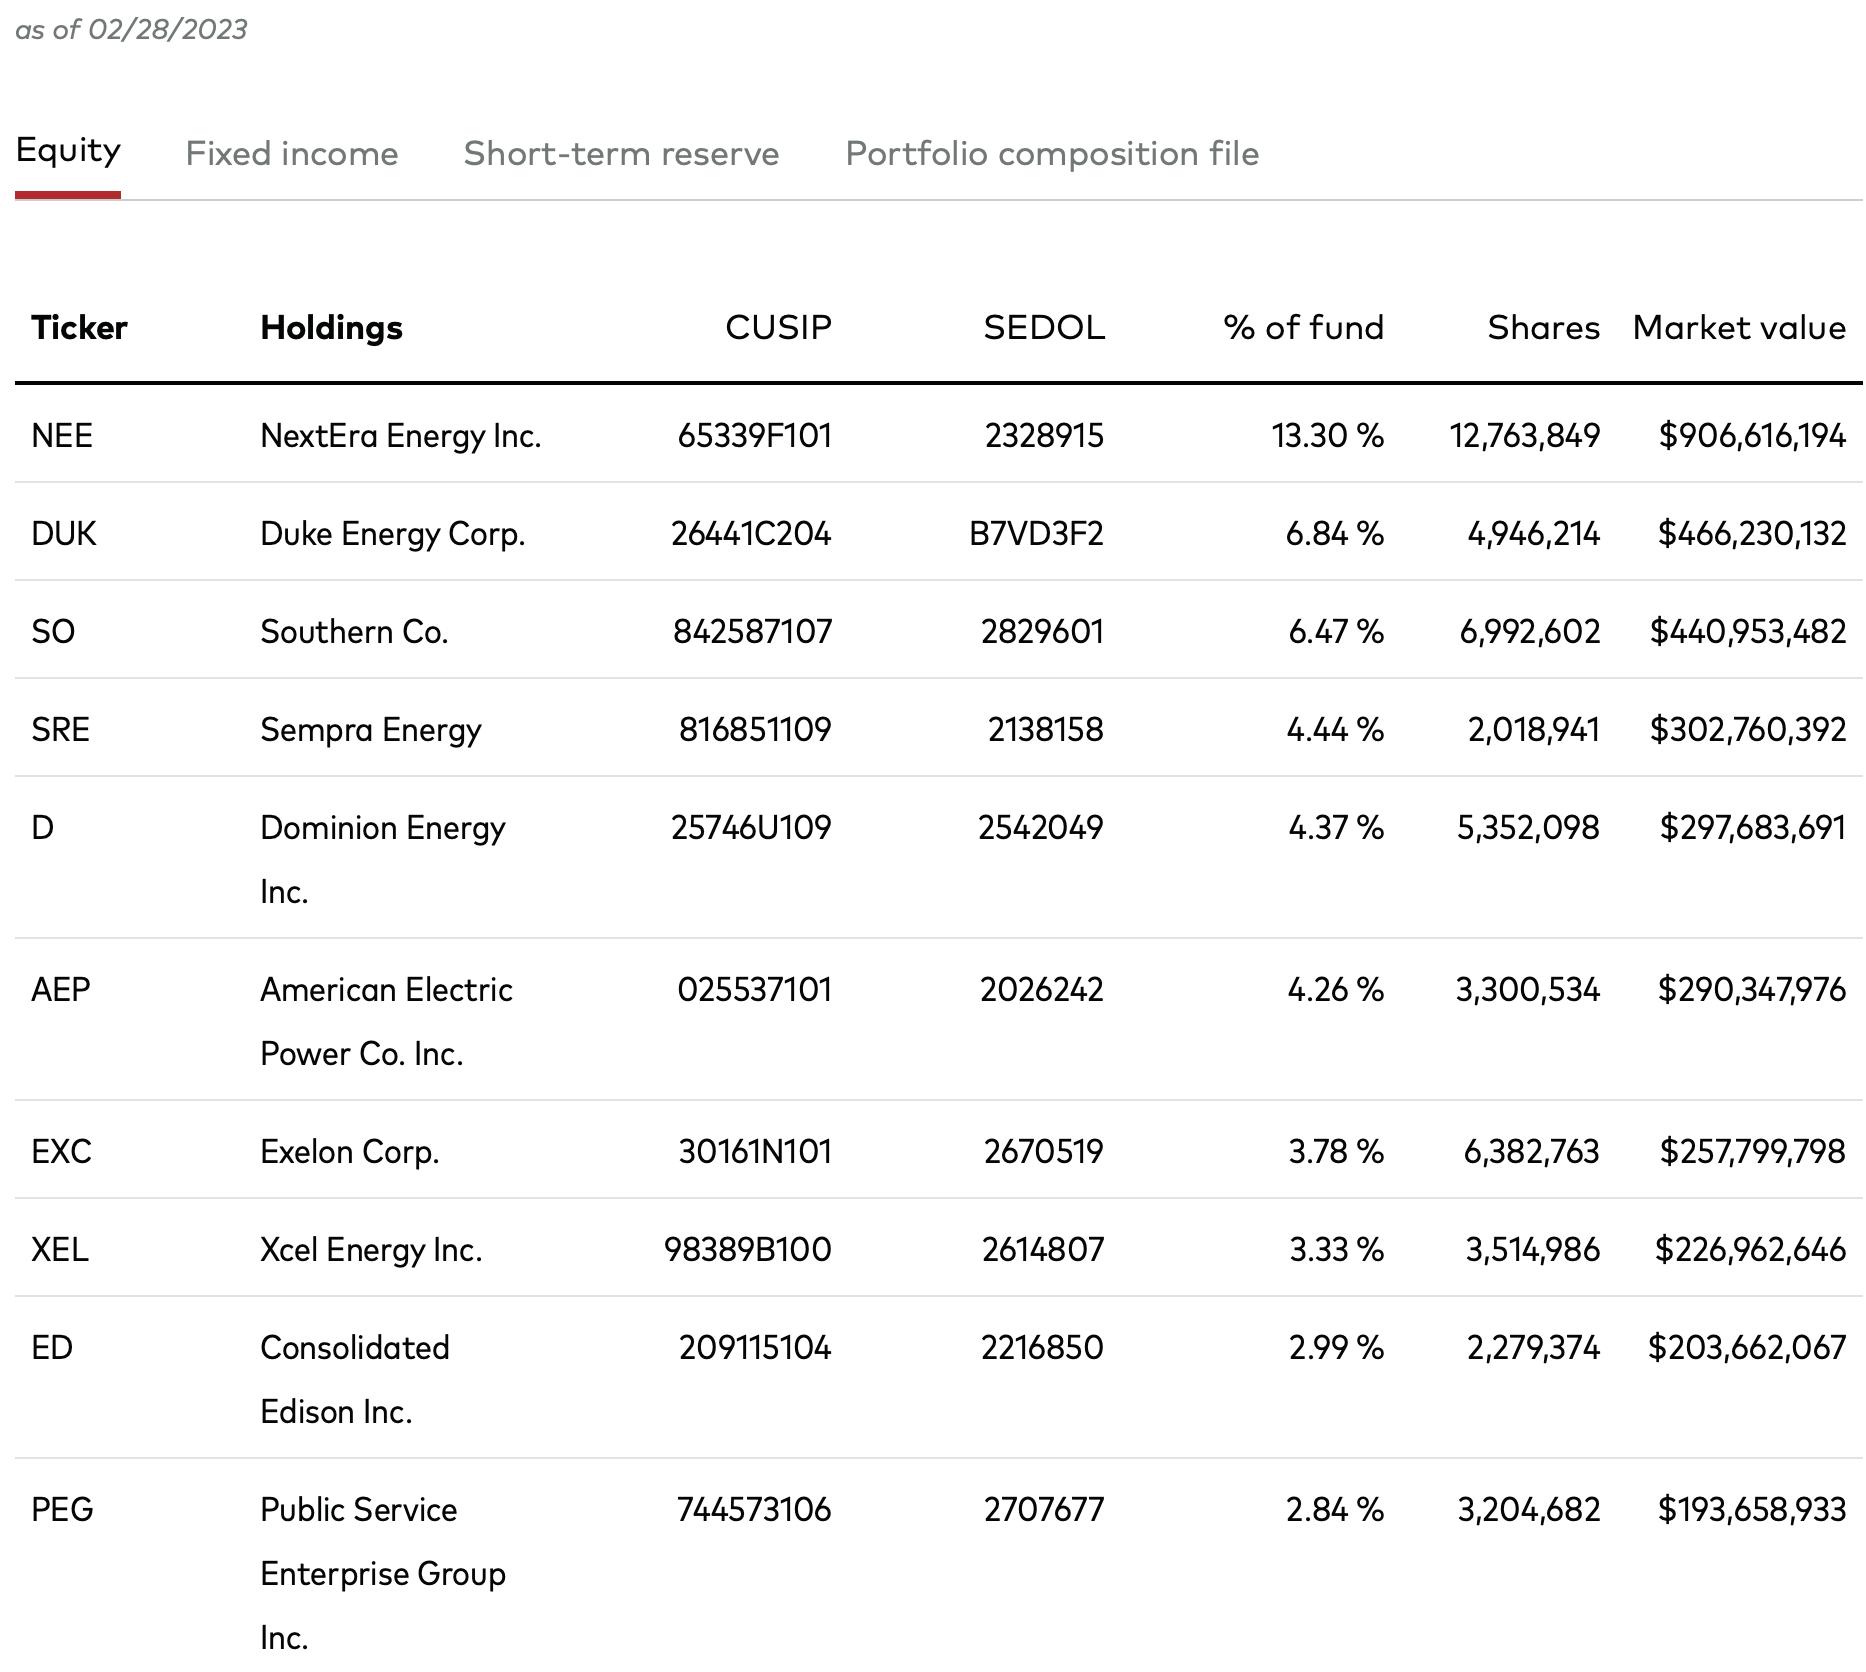Click the Exelon Corp. holding
This screenshot has height=1672, width=1866.
click(x=350, y=1152)
